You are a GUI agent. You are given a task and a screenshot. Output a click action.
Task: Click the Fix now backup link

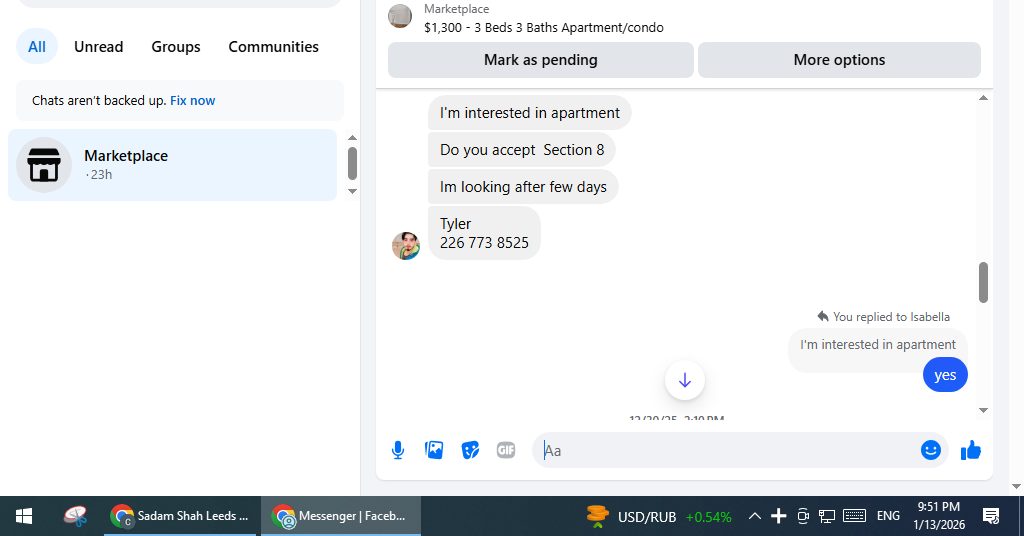pyautogui.click(x=193, y=101)
